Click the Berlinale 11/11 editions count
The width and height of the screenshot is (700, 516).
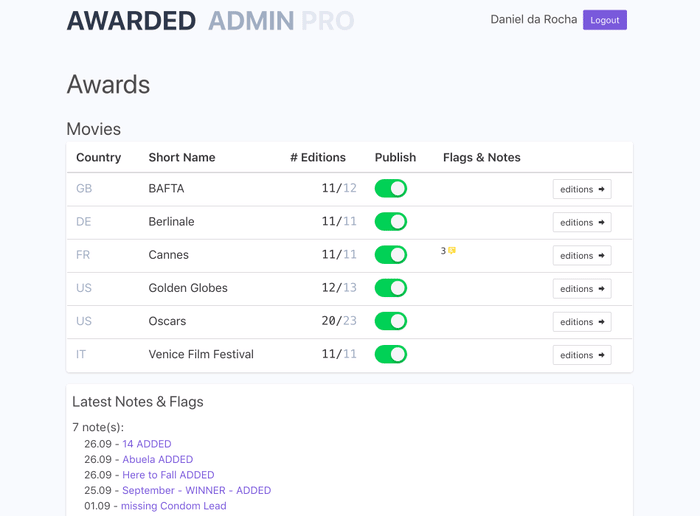pyautogui.click(x=339, y=221)
